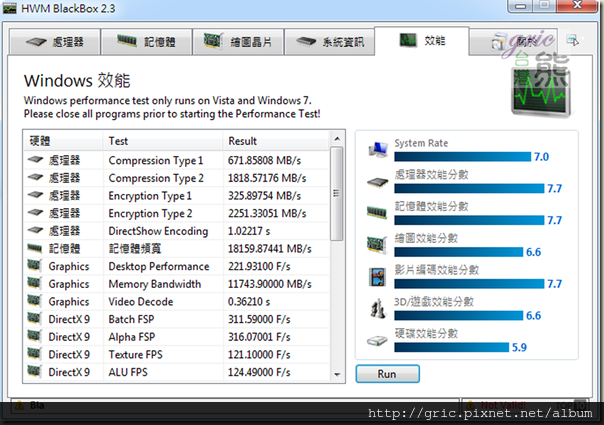Click the card icon in Batch FSP row
Screen dimensions: 604x425
(x=35, y=318)
